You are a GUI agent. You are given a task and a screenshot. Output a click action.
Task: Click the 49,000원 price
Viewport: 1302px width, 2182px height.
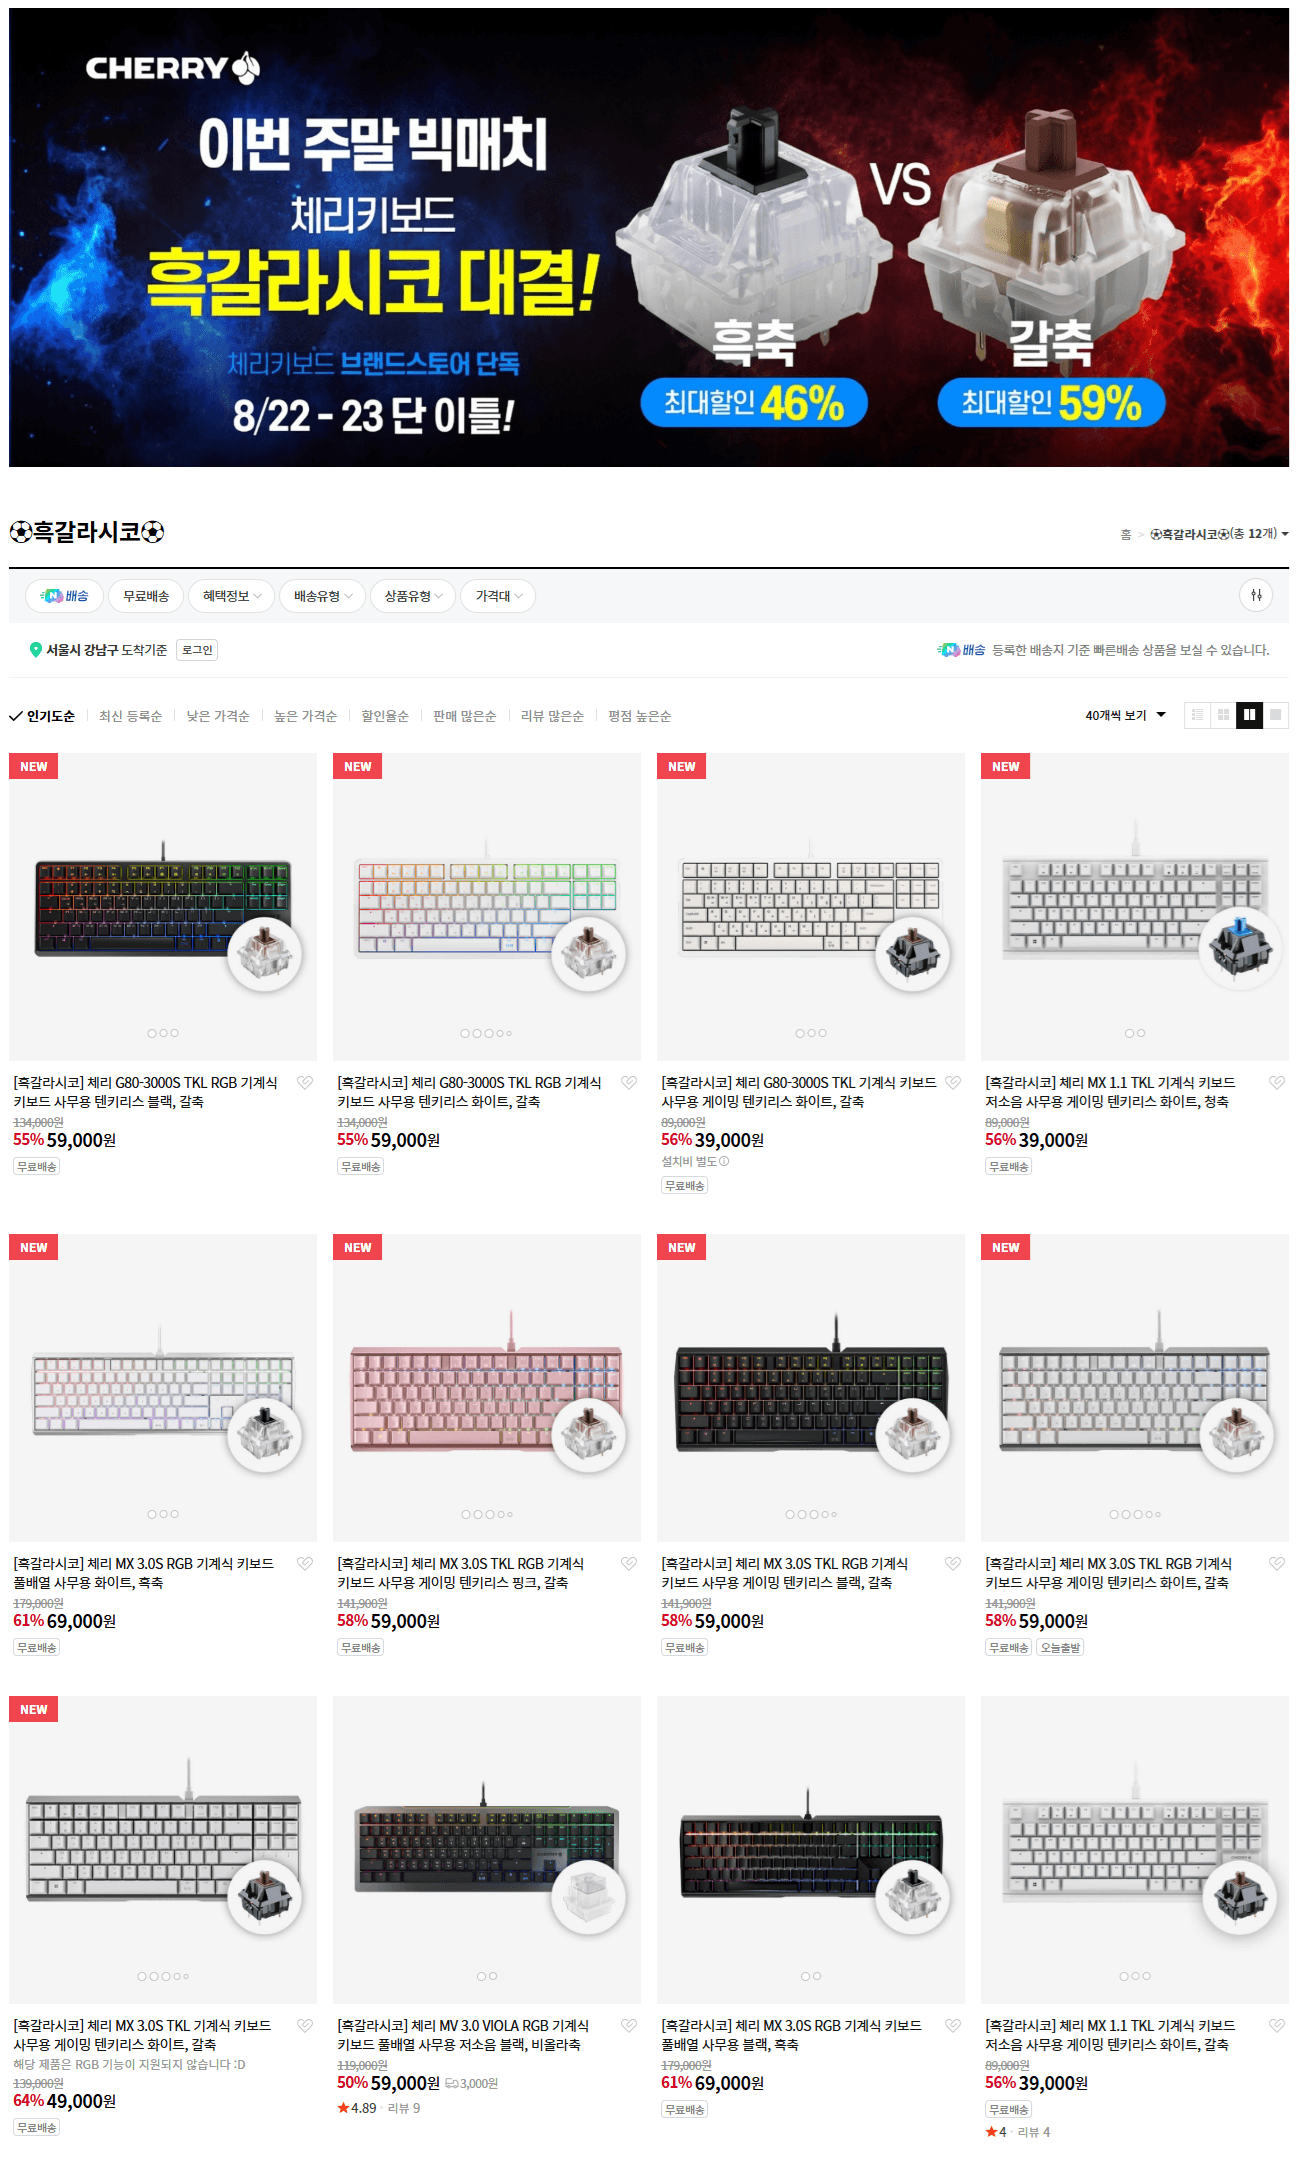point(81,2101)
